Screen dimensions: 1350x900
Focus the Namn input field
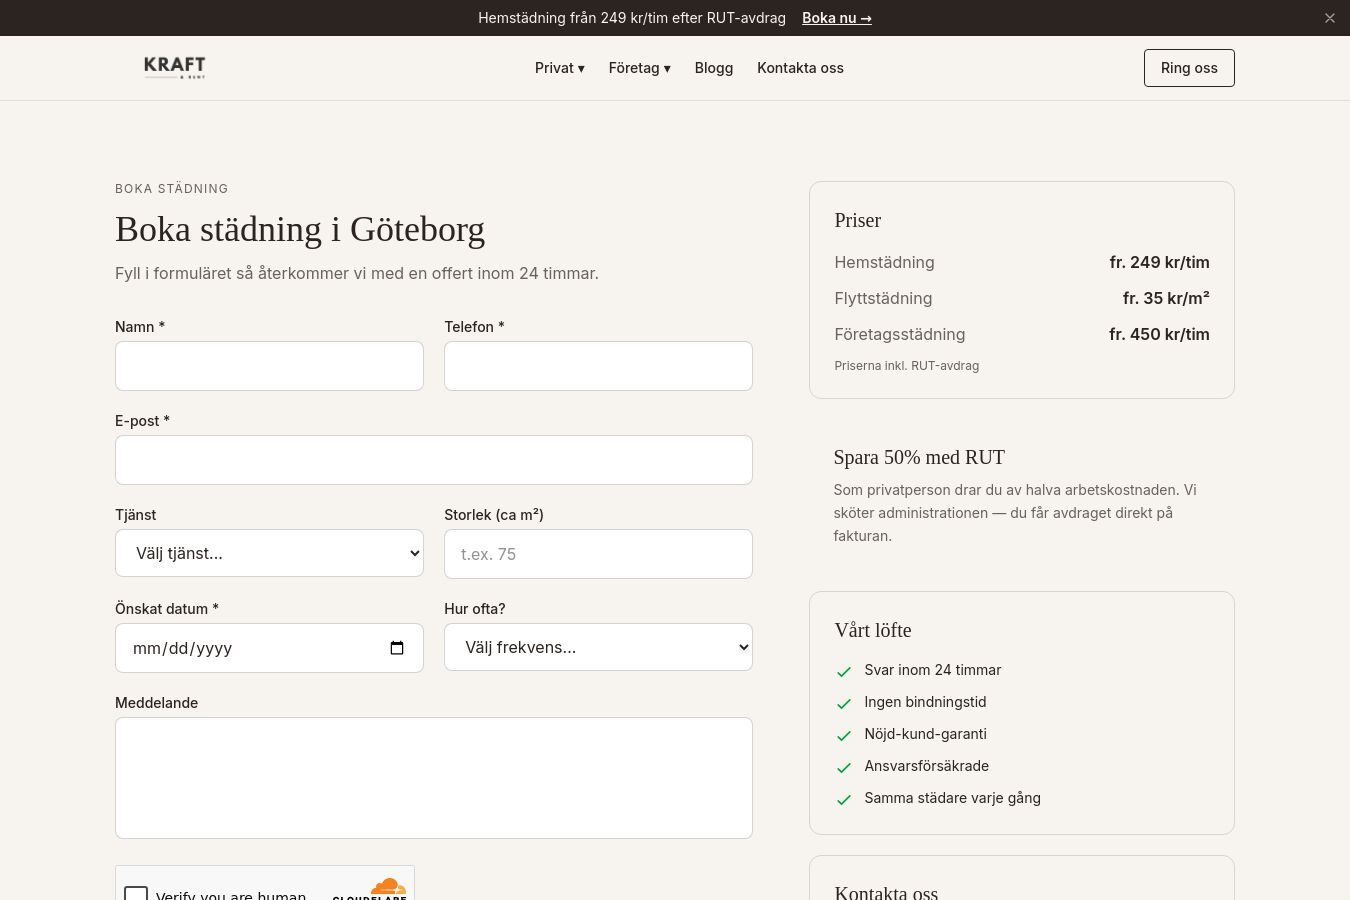click(269, 366)
